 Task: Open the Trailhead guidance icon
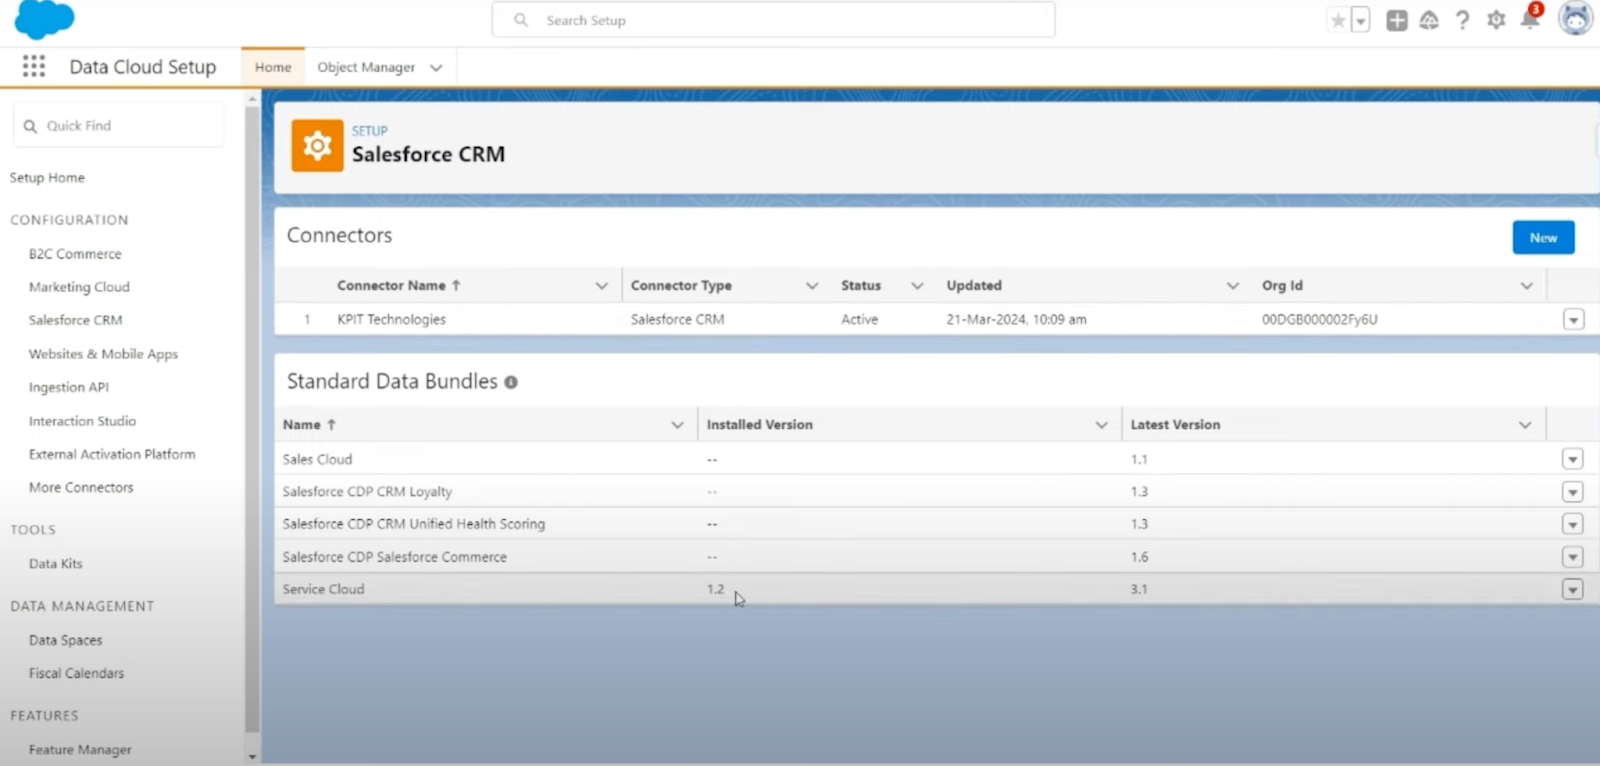point(1429,20)
